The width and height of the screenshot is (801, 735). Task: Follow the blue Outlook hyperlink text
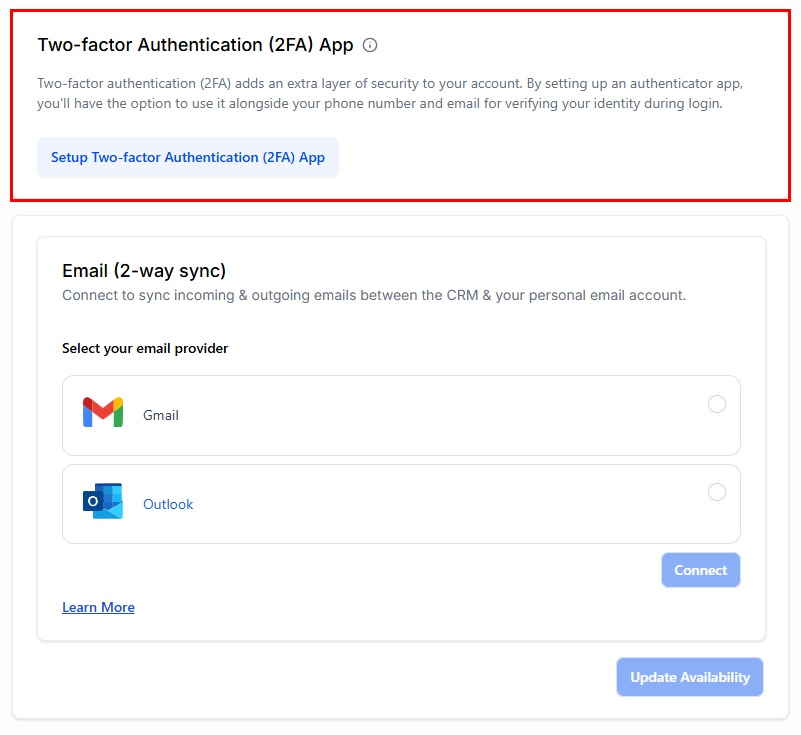(x=167, y=504)
